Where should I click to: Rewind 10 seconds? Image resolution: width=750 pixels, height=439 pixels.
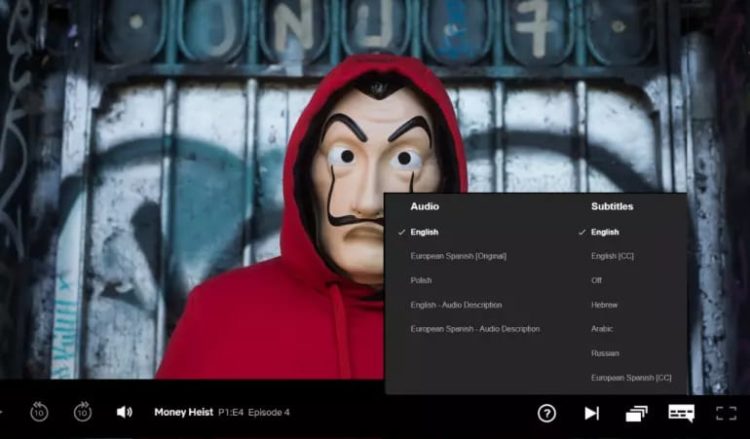pyautogui.click(x=39, y=412)
